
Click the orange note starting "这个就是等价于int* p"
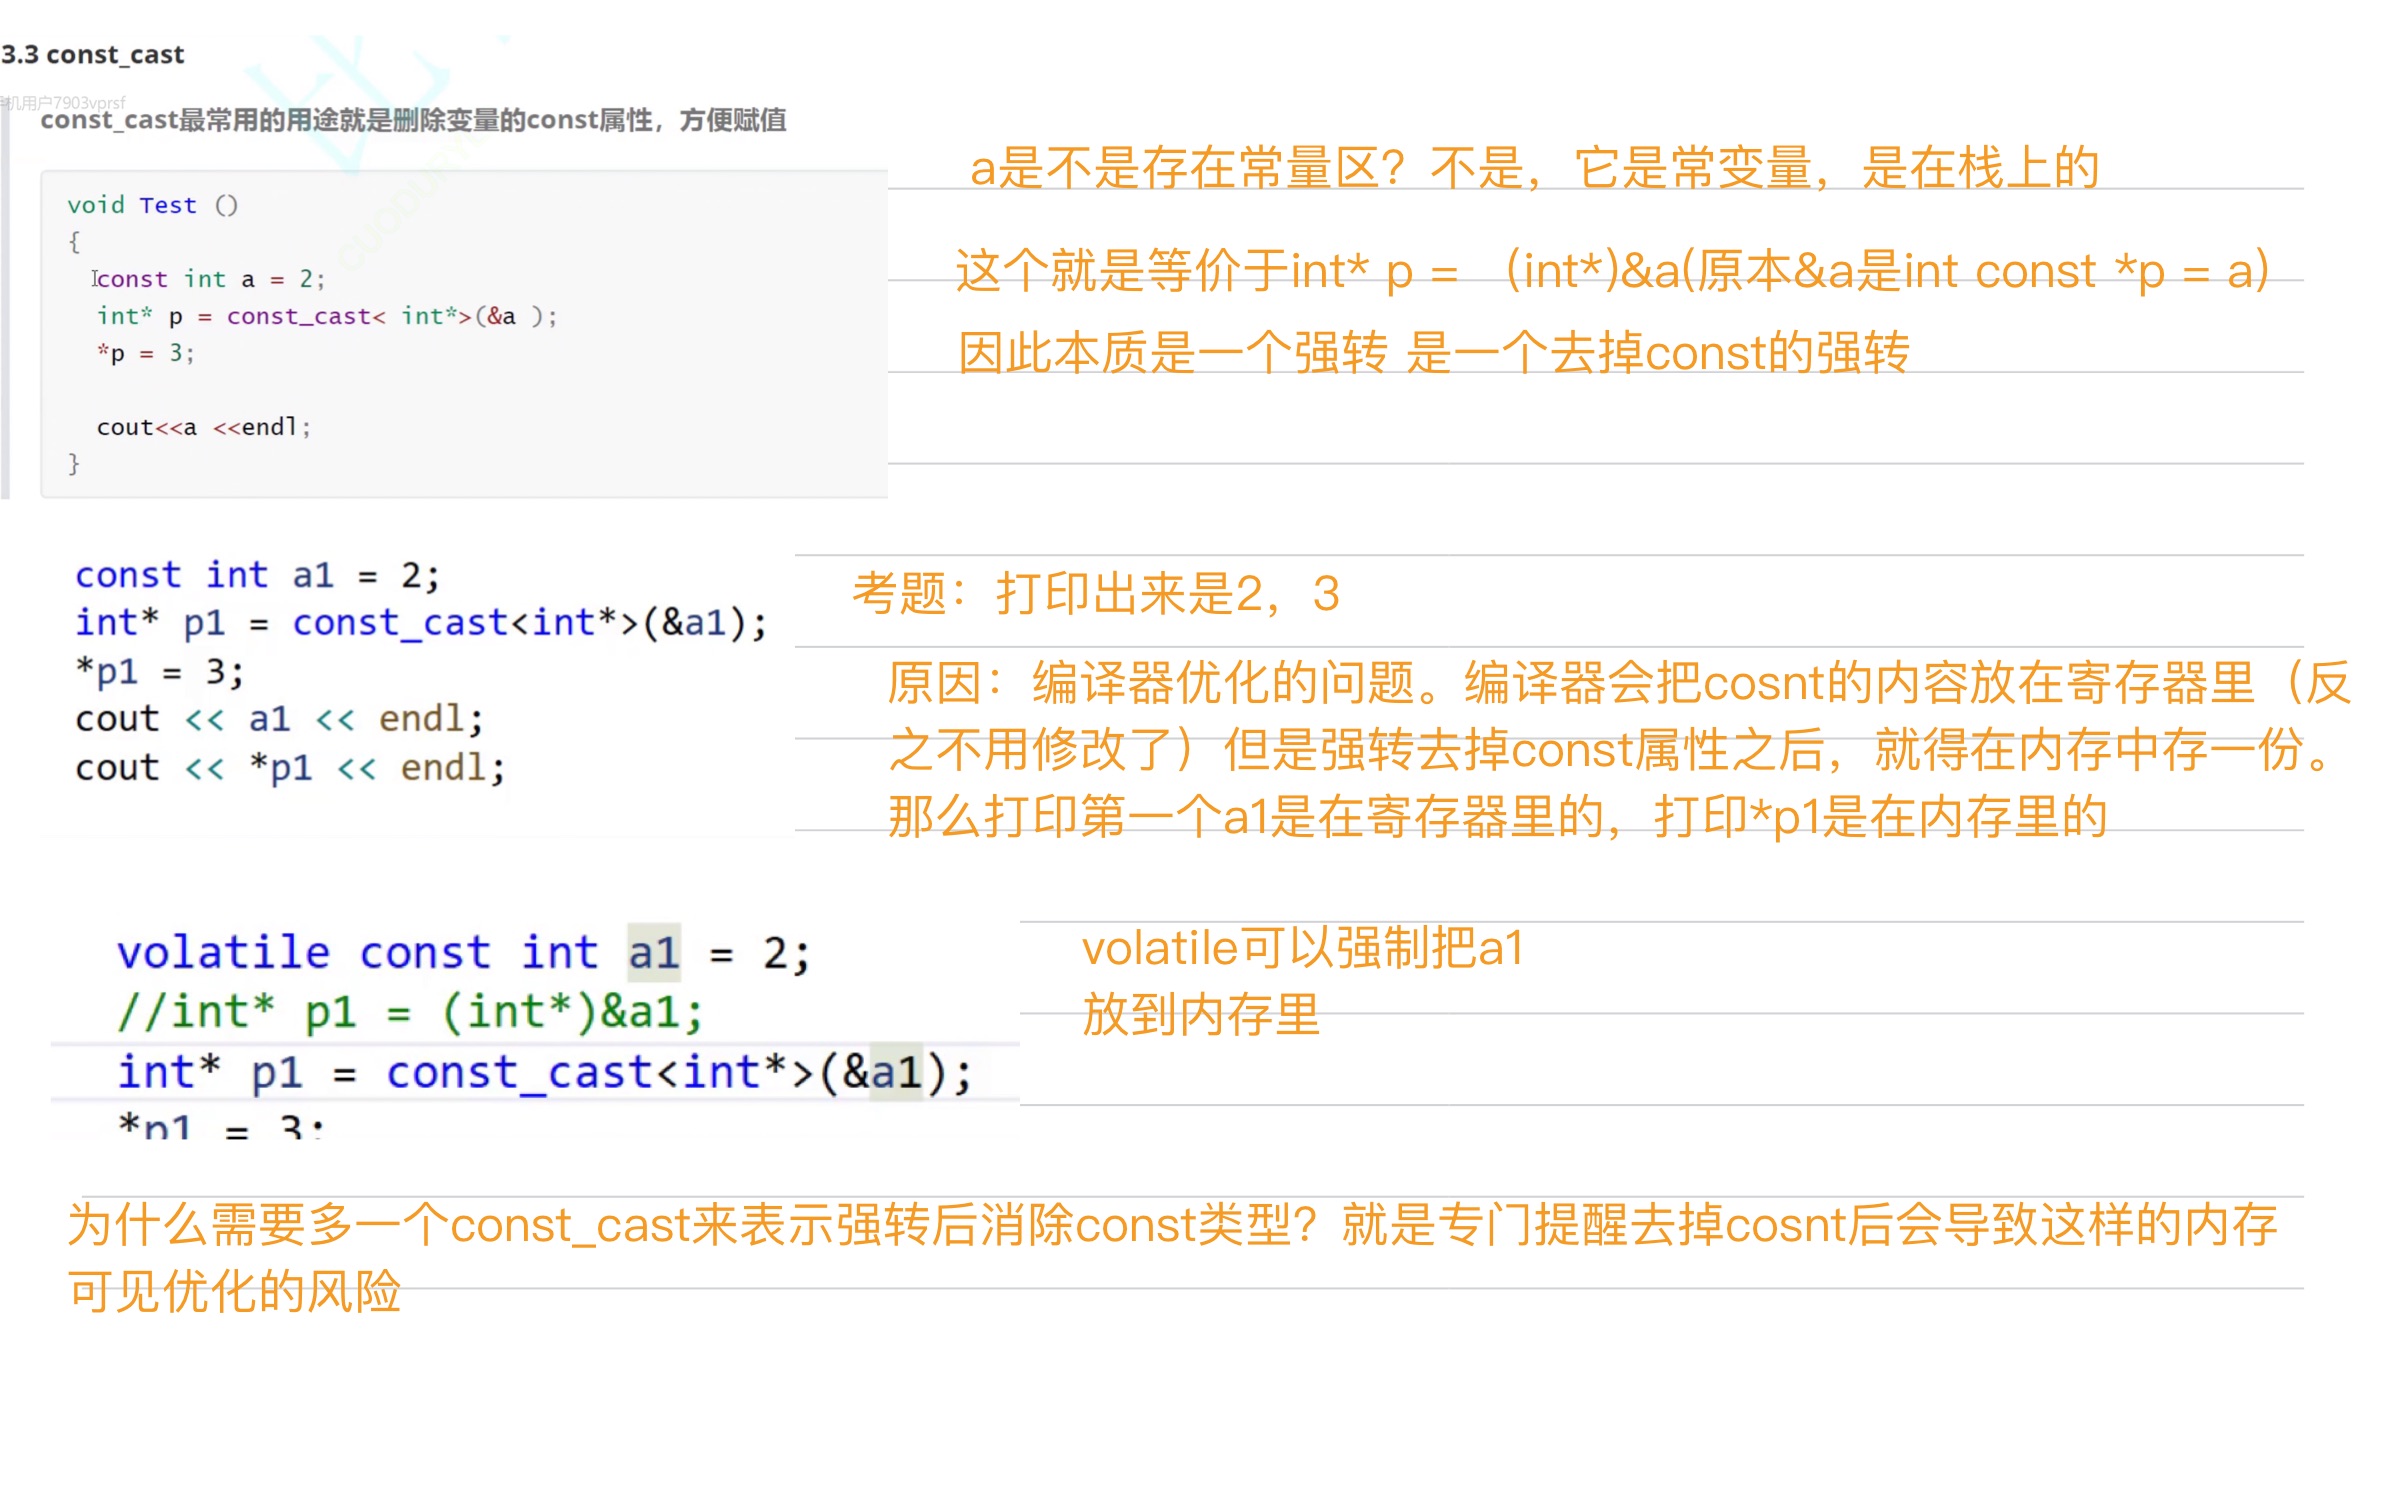point(1611,270)
